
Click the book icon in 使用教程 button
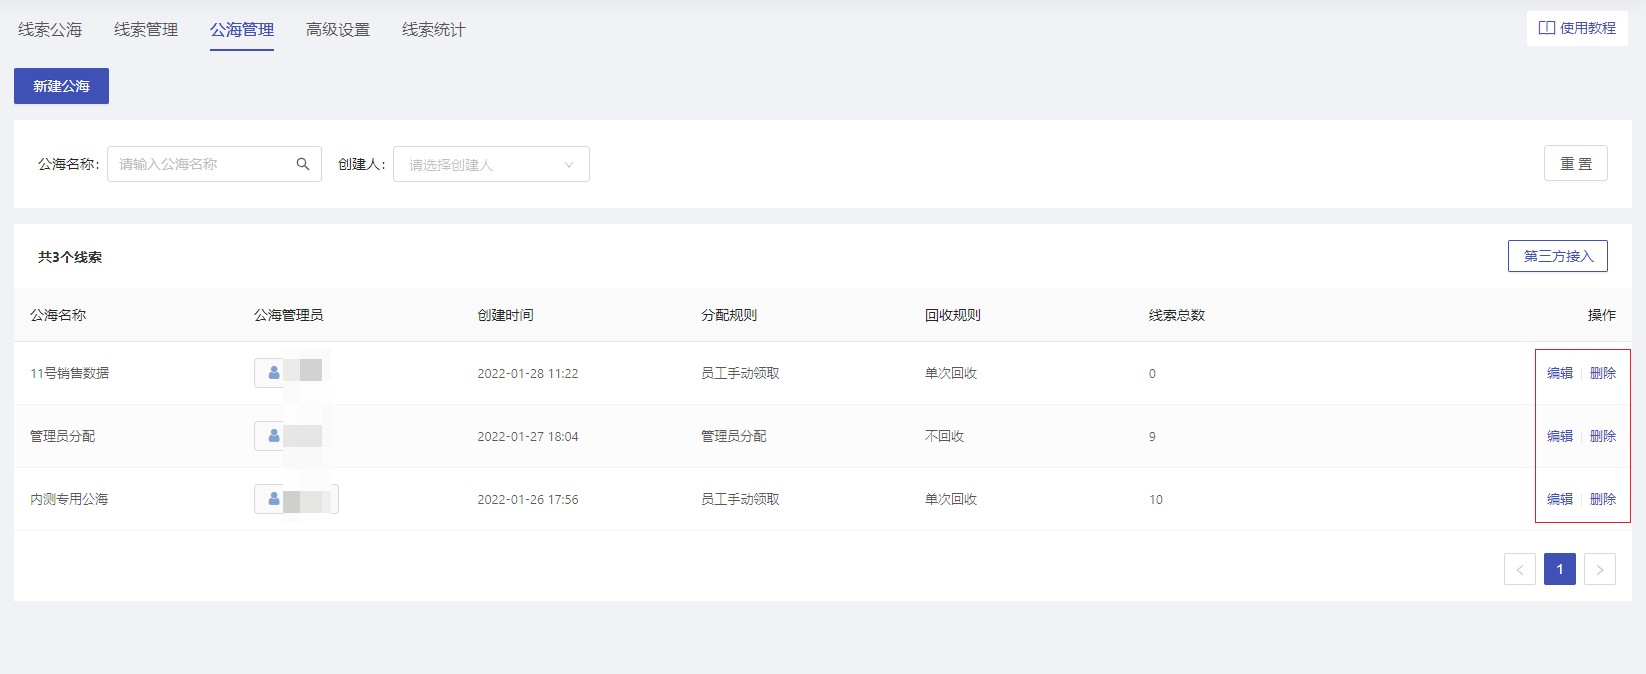[x=1547, y=28]
